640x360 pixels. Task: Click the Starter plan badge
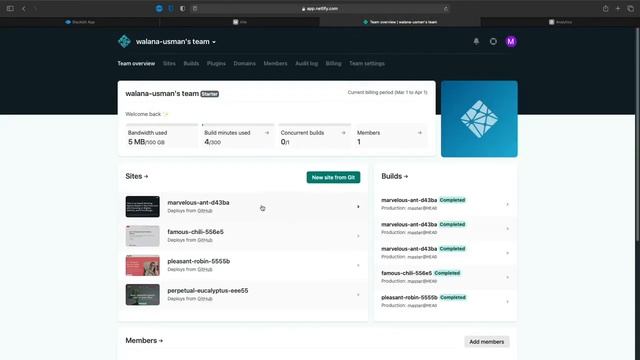[x=209, y=94]
